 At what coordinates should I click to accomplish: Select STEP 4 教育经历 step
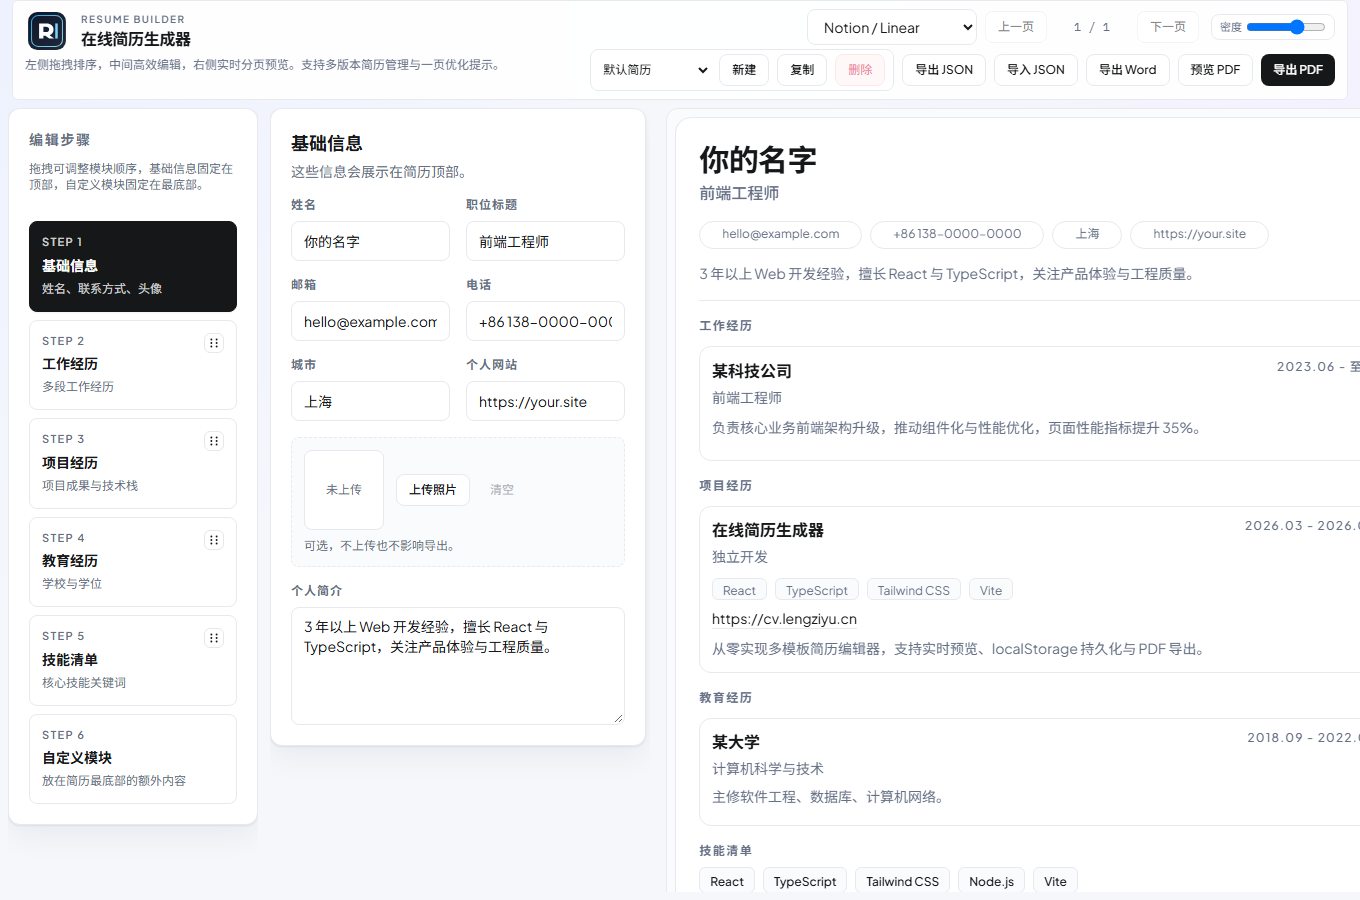pyautogui.click(x=133, y=562)
